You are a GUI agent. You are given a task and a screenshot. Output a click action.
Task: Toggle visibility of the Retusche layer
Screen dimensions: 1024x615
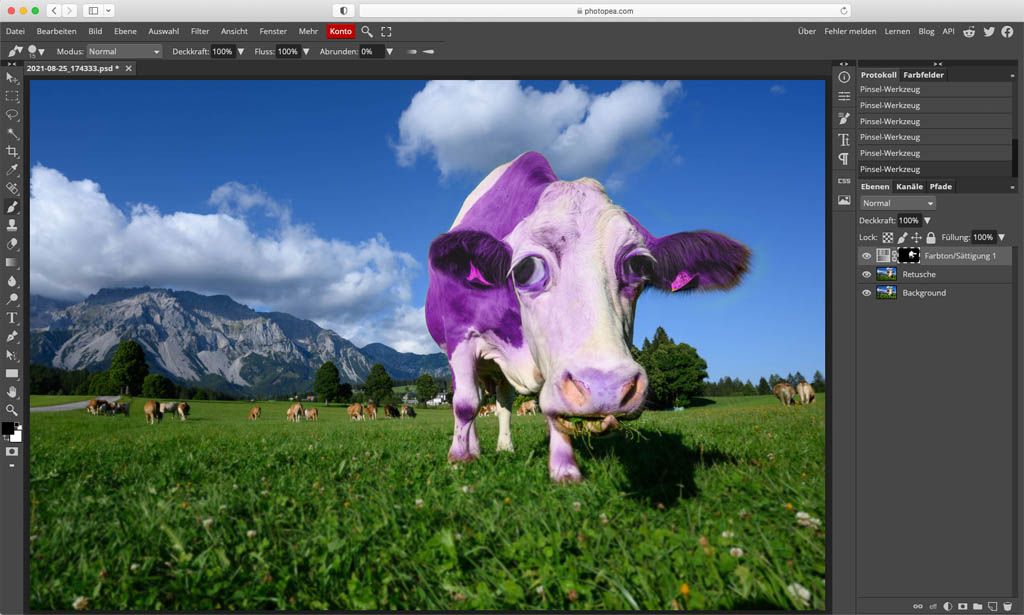click(866, 274)
